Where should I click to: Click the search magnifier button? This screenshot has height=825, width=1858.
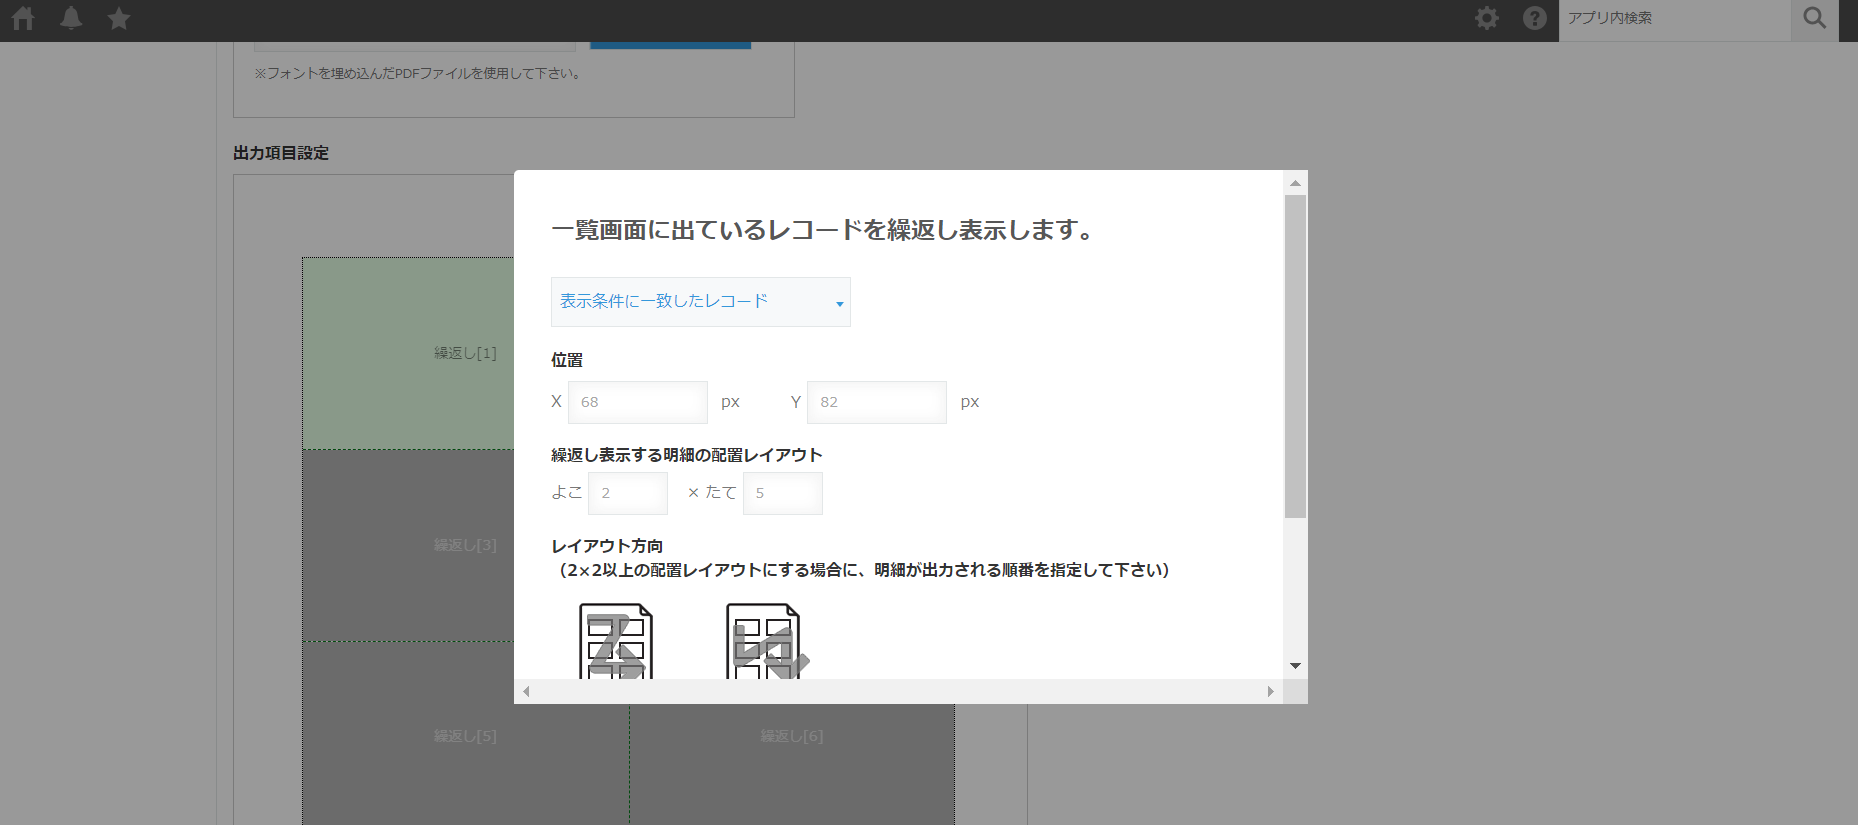tap(1815, 18)
